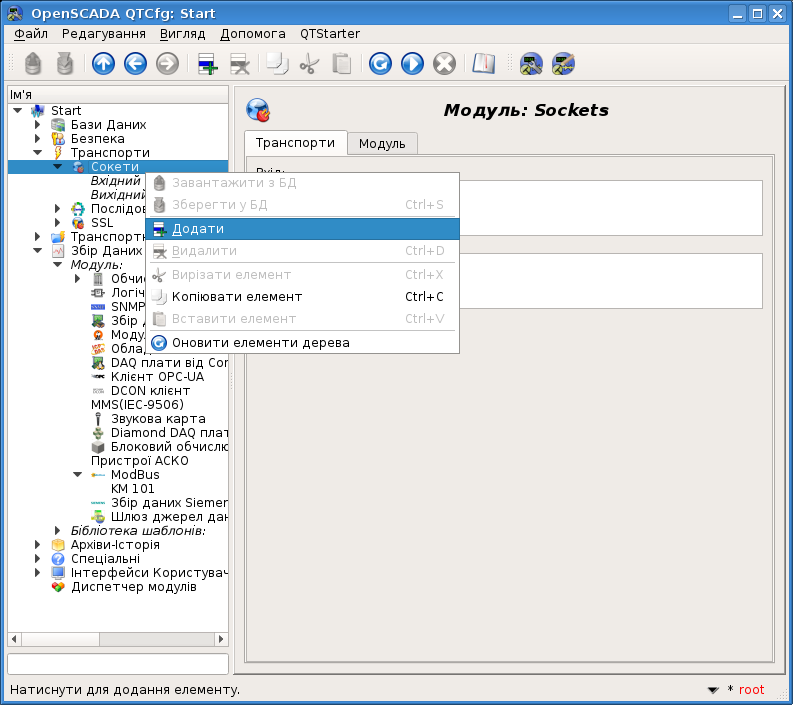Viewport: 793px width, 705px height.
Task: Open the manual book icon in toolbar
Action: point(484,64)
